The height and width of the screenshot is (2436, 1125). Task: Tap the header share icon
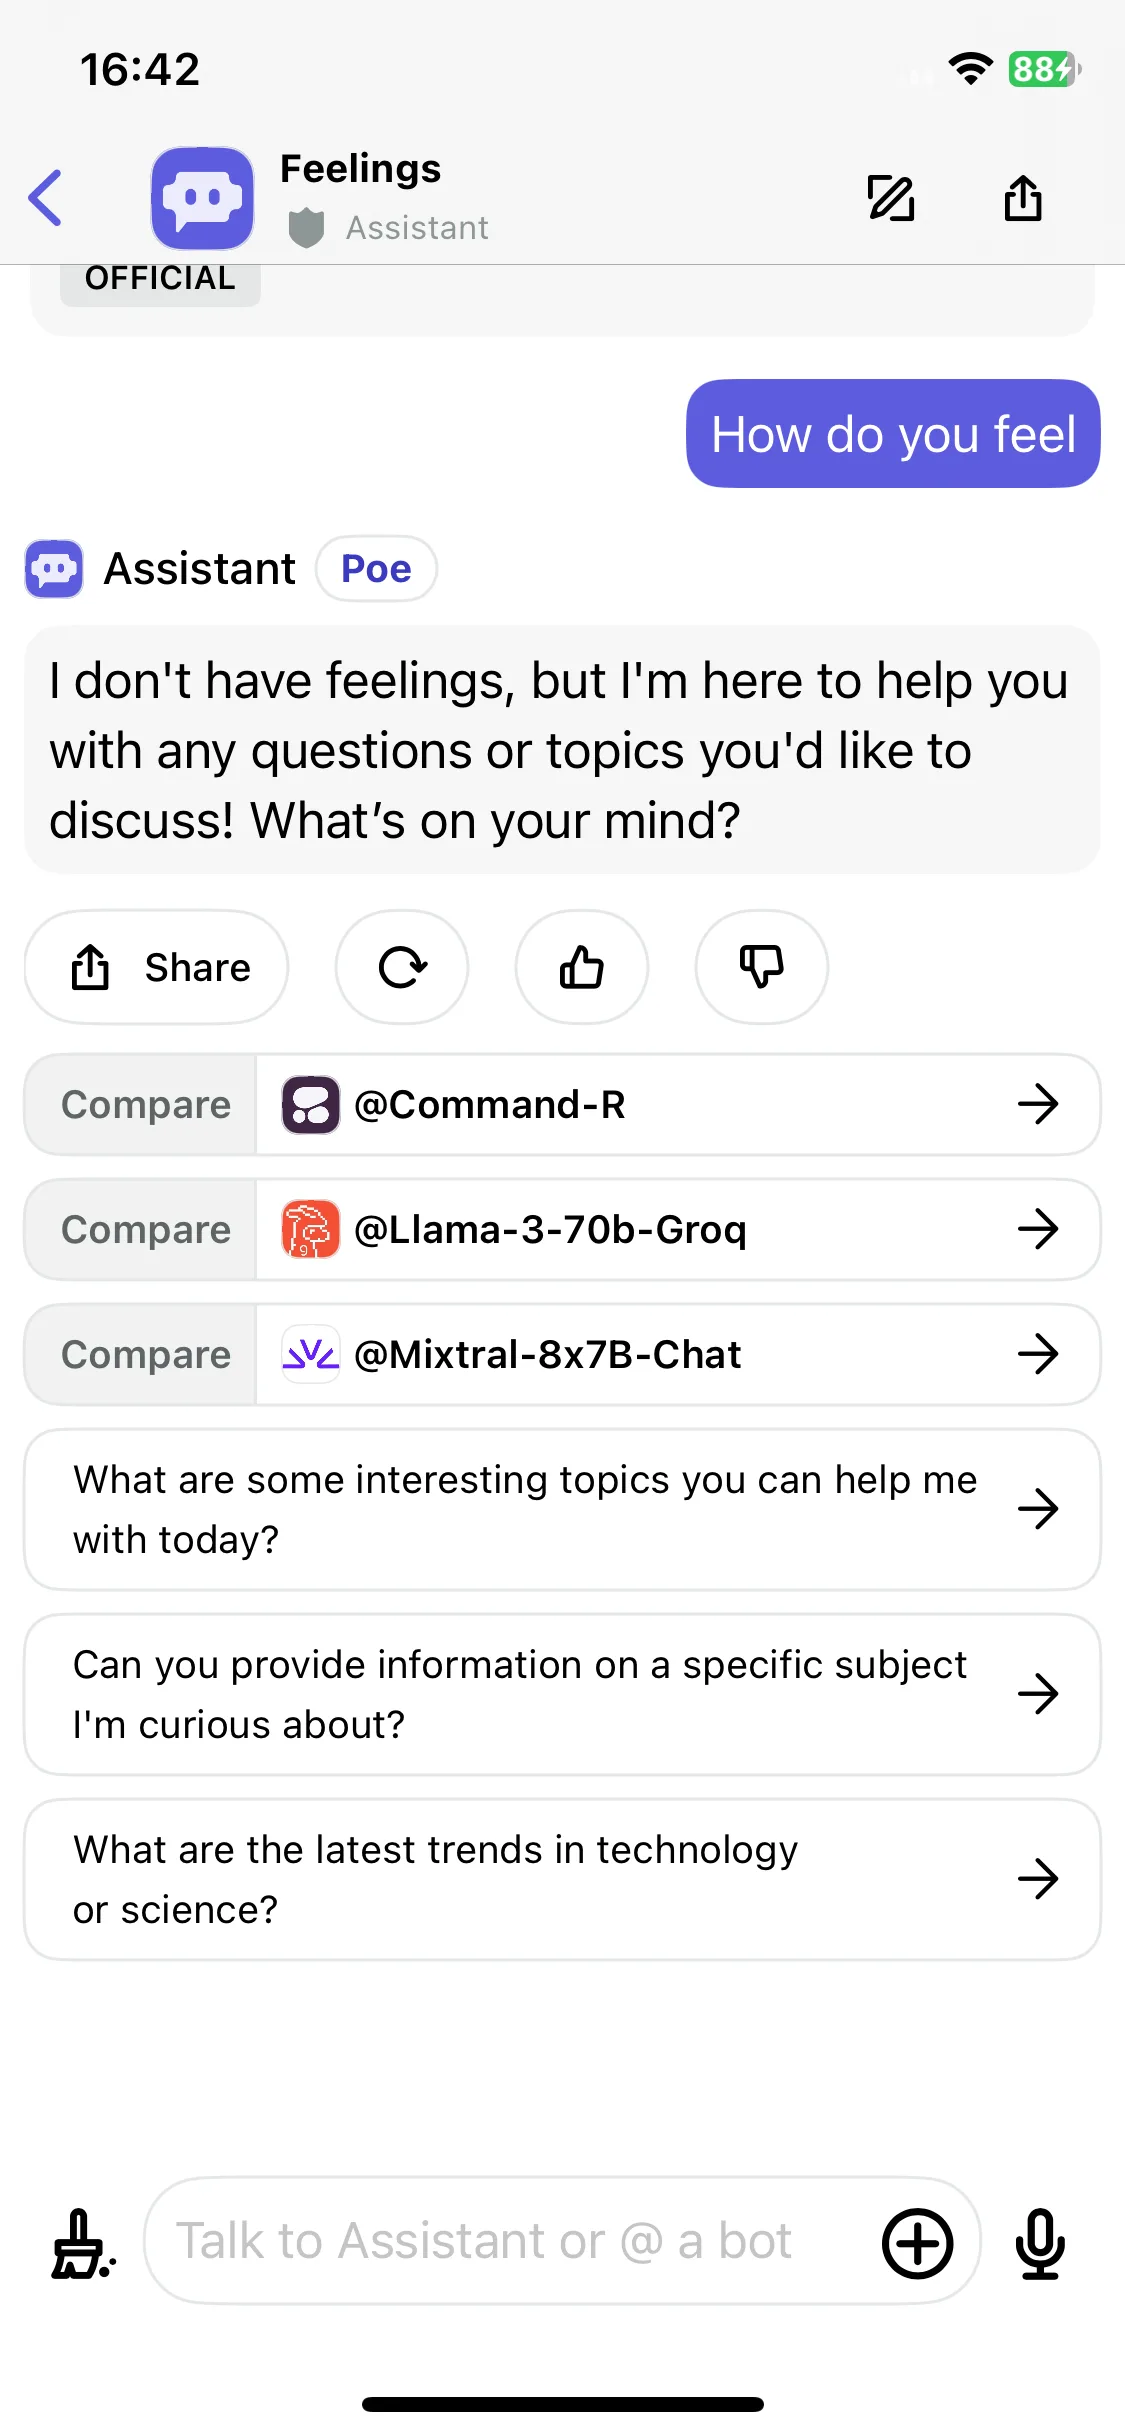point(1023,197)
